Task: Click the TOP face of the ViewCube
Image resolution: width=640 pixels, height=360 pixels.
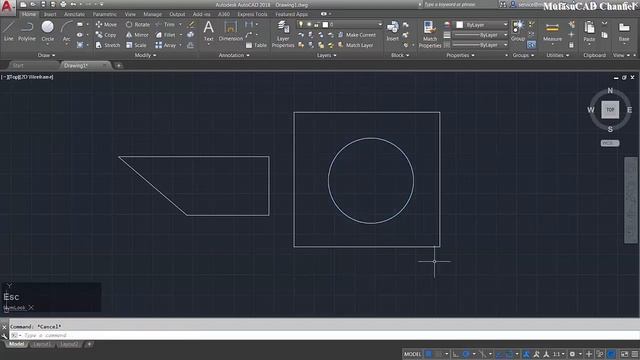Action: (x=610, y=110)
